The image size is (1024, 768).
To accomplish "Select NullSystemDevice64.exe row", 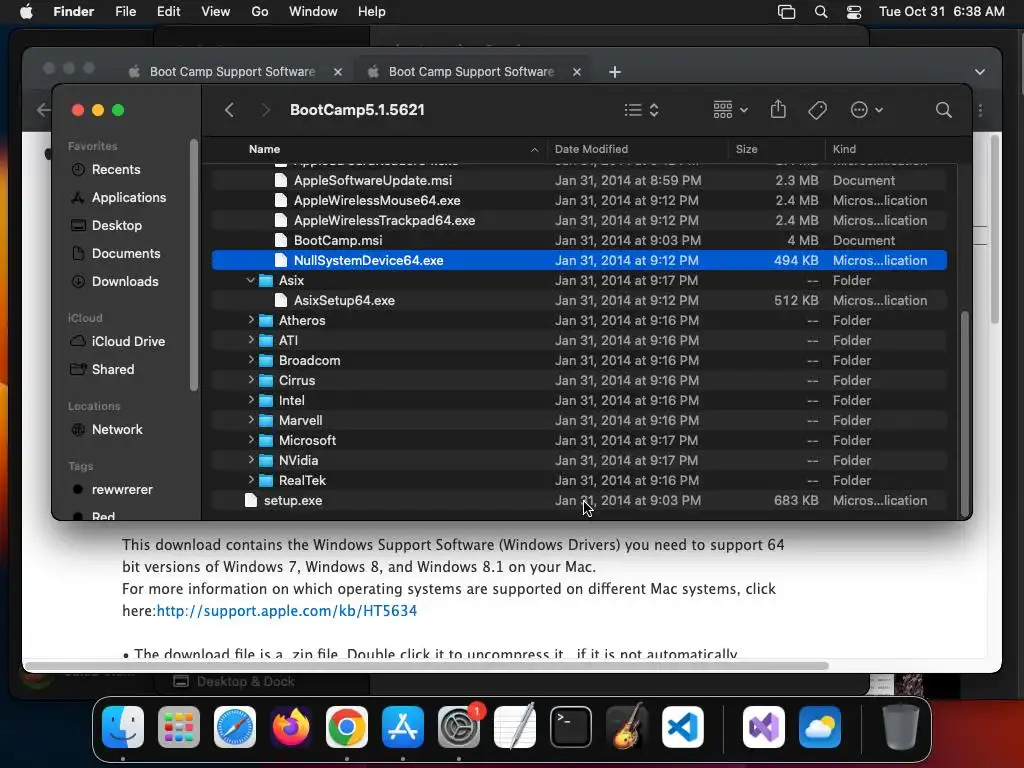I will click(x=579, y=261).
